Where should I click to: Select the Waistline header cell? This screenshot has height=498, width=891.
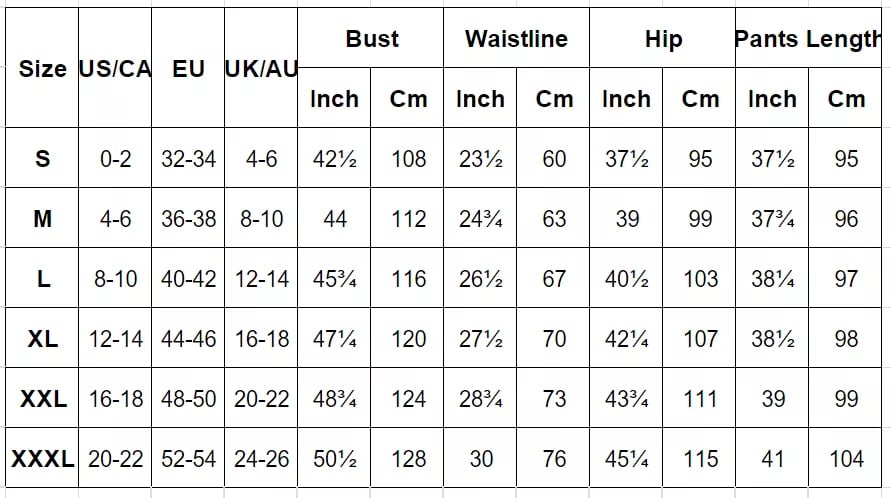point(516,39)
